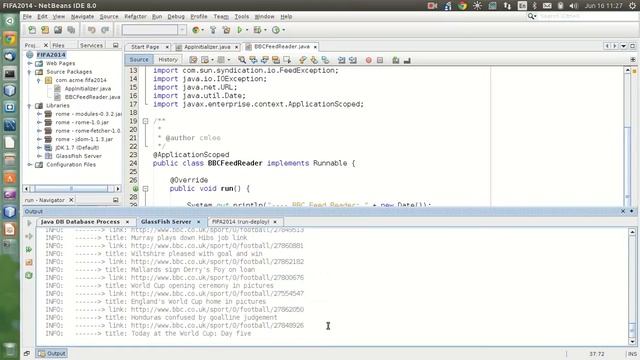The image size is (640, 360).
Task: Click the red Start Macro Recording icon
Action: tap(369, 60)
